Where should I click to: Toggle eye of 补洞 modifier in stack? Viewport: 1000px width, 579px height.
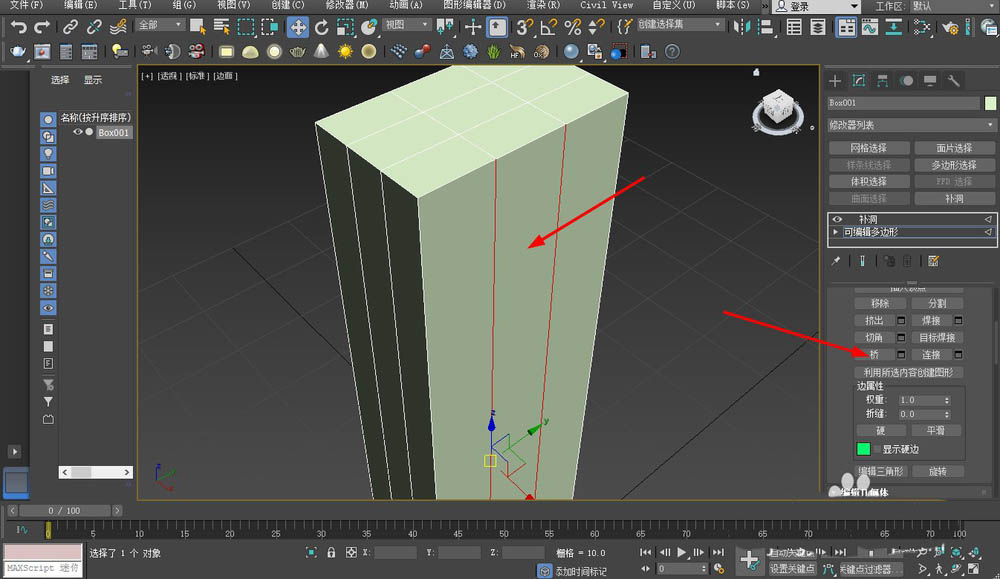(837, 219)
